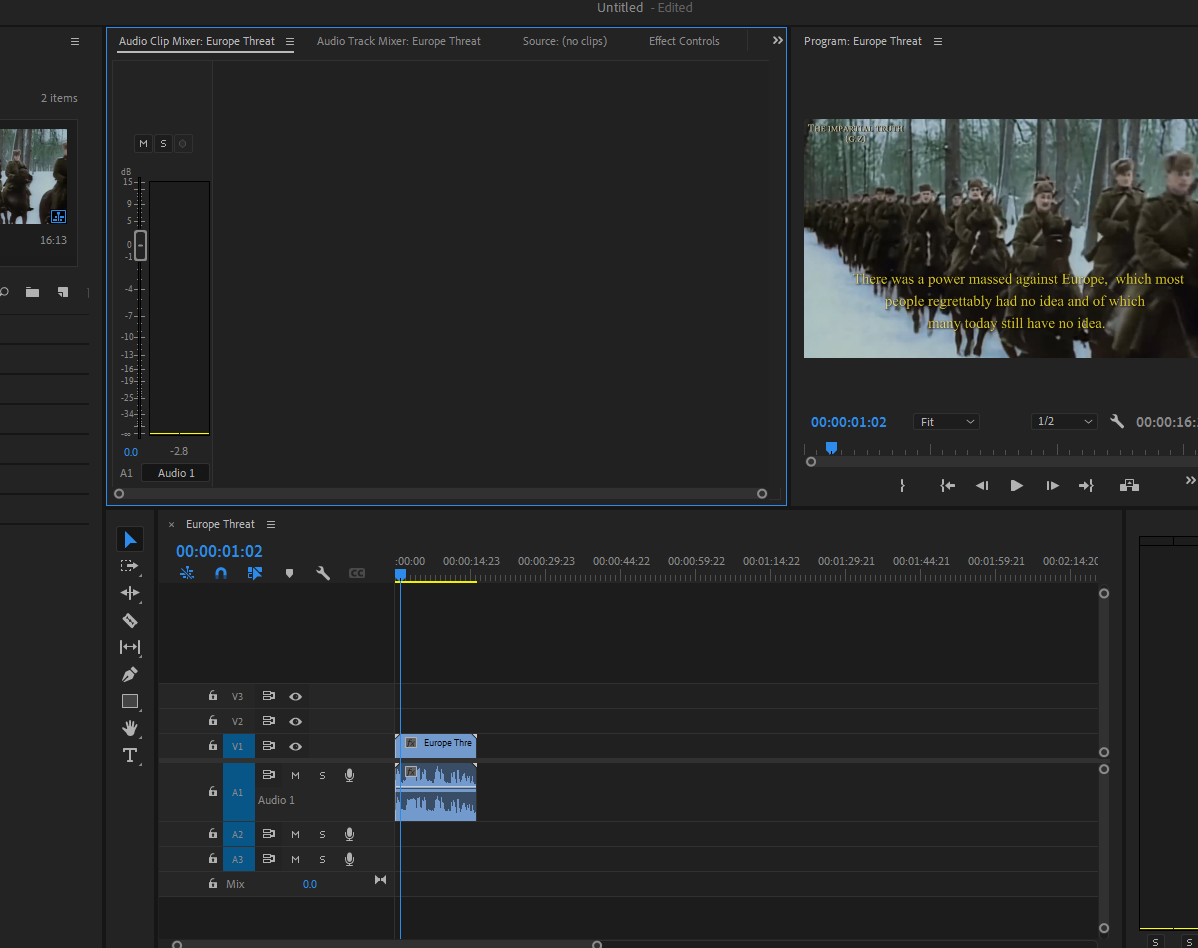The height and width of the screenshot is (948, 1198).
Task: Add a marker in the timeline
Action: pyautogui.click(x=290, y=573)
